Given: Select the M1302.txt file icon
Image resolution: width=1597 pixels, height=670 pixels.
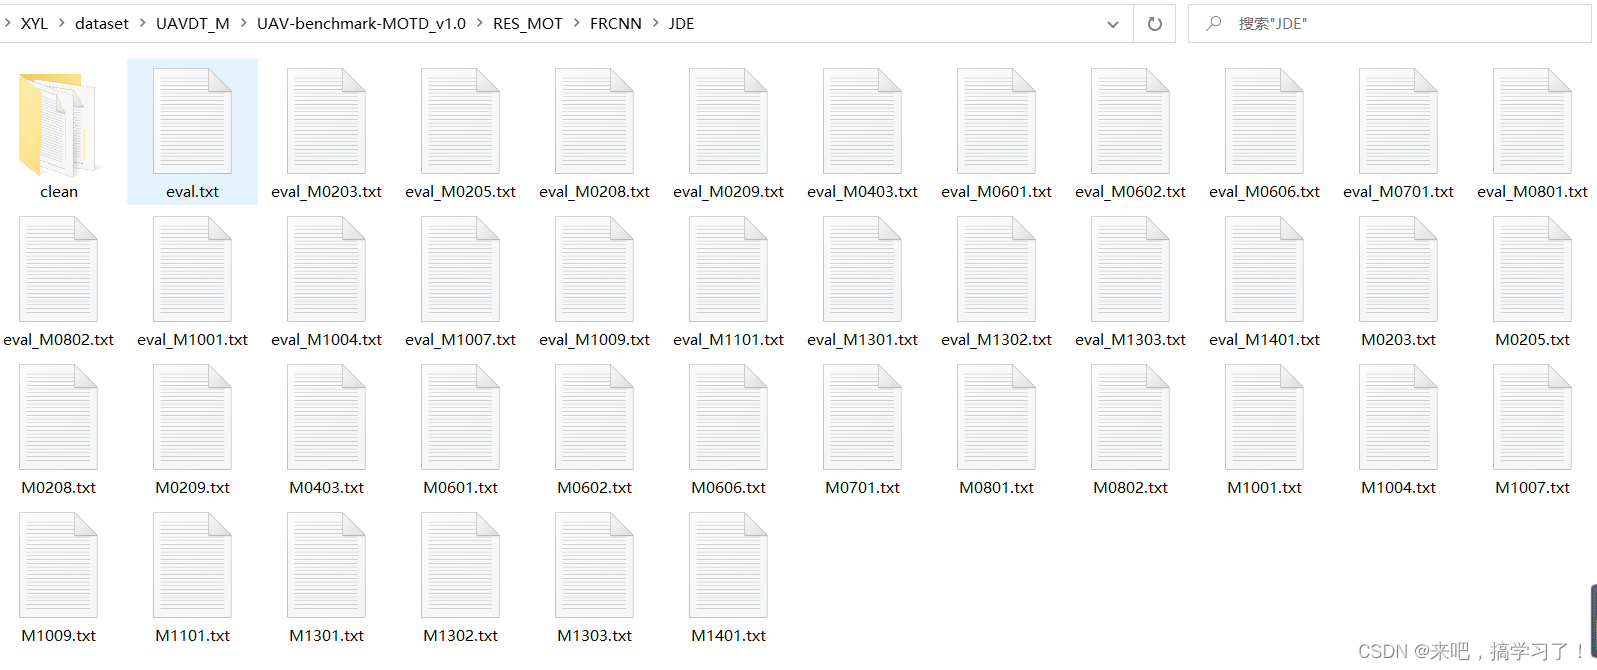Looking at the screenshot, I should click(x=460, y=565).
